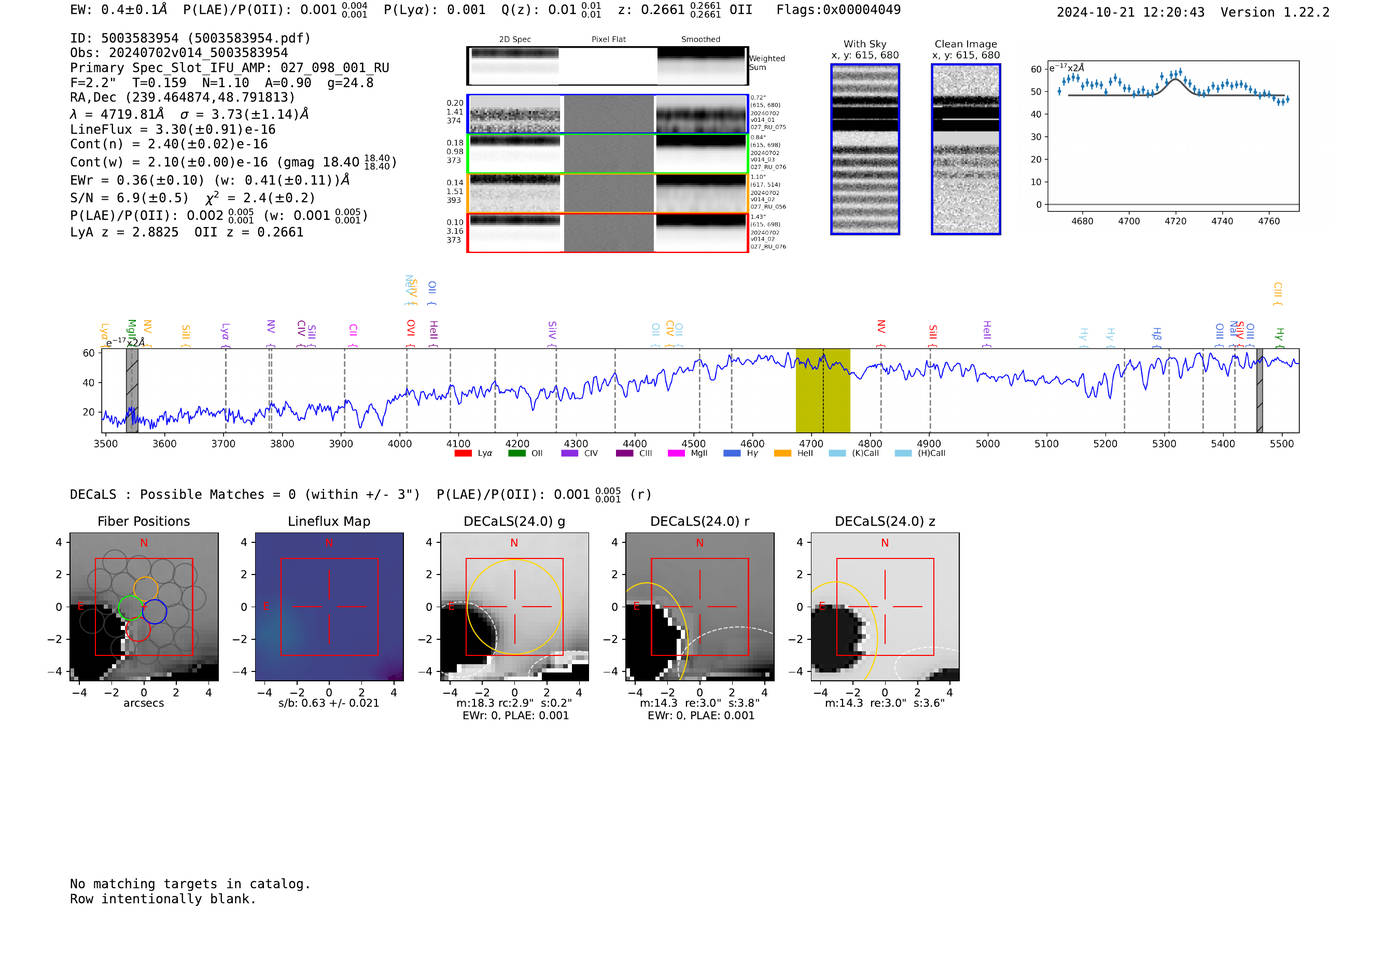
Task: Click the (H)CaII legend swatch
Action: [903, 453]
